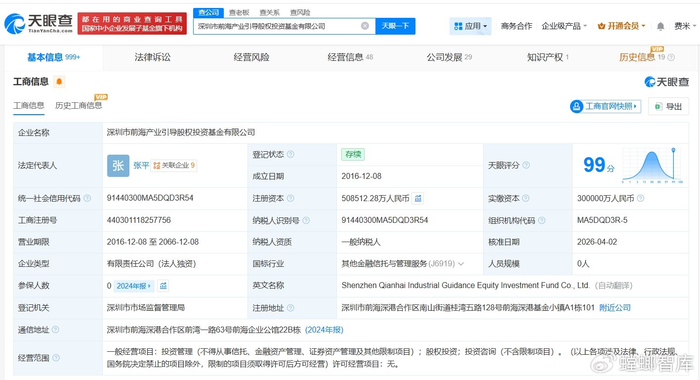Viewport: 700px width, 380px height.
Task: Click the 张 avatar of legal representative
Action: click(118, 166)
